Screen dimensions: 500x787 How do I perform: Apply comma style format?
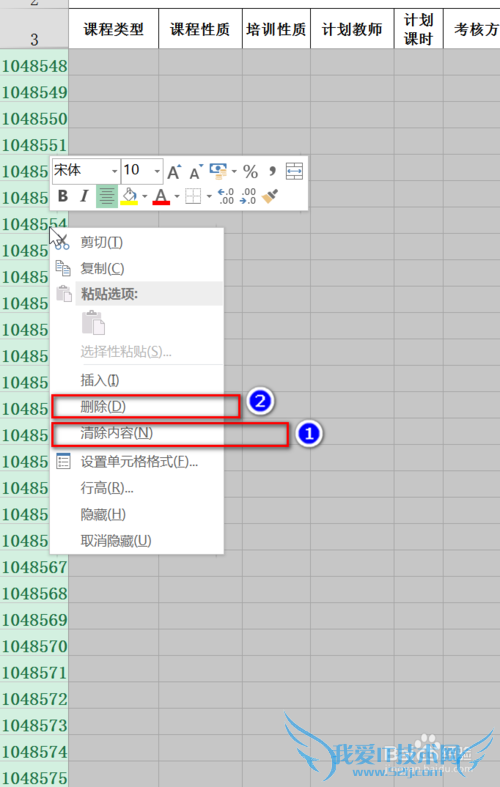pyautogui.click(x=272, y=172)
